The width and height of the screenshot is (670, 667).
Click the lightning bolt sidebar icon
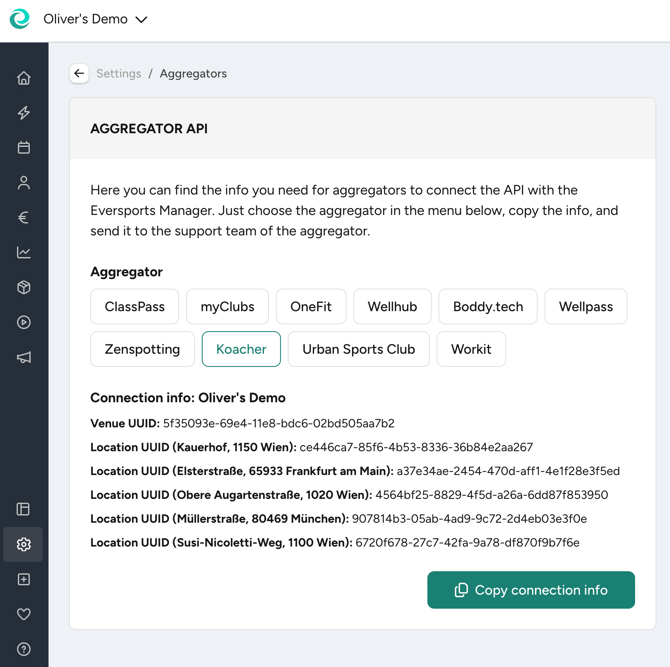pyautogui.click(x=24, y=113)
